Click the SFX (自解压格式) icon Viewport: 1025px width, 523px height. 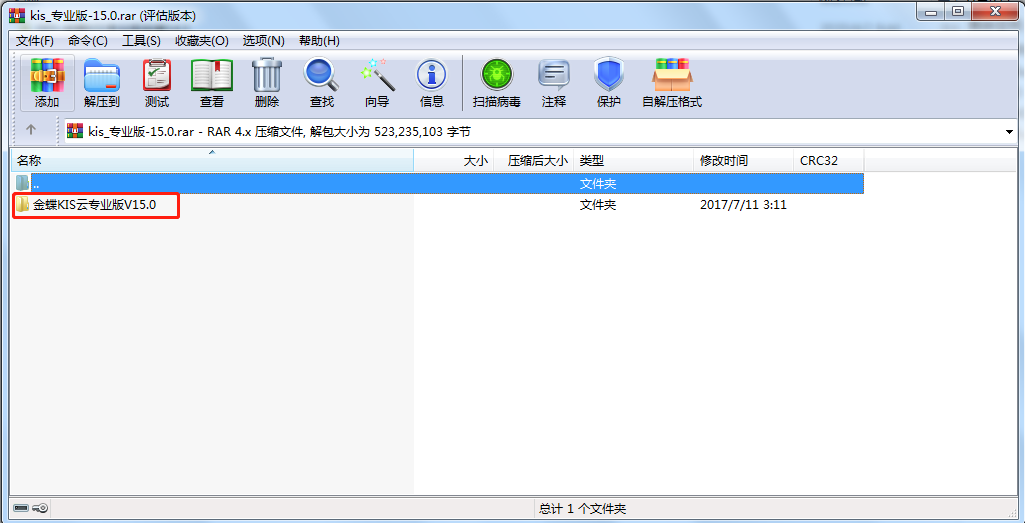pyautogui.click(x=672, y=82)
